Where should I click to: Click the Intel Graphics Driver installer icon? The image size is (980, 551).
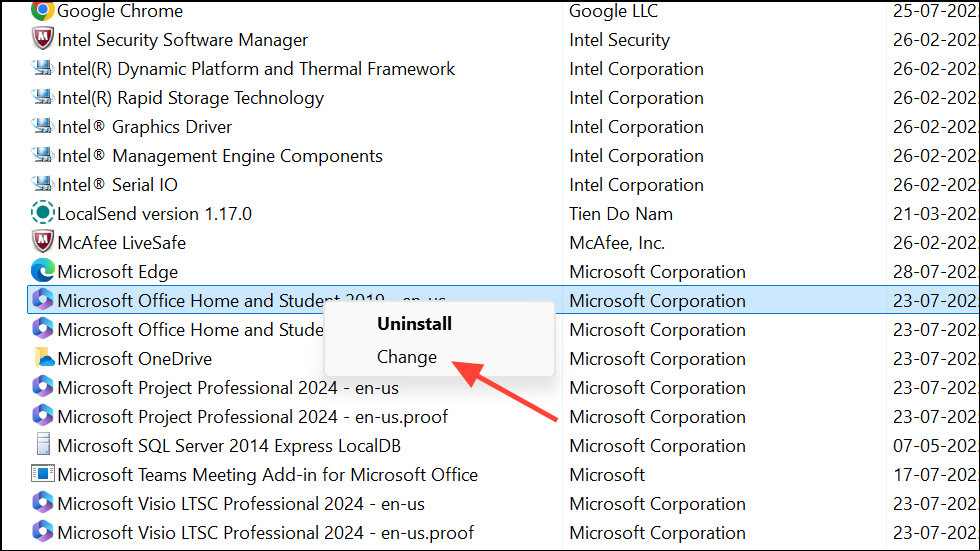42,127
